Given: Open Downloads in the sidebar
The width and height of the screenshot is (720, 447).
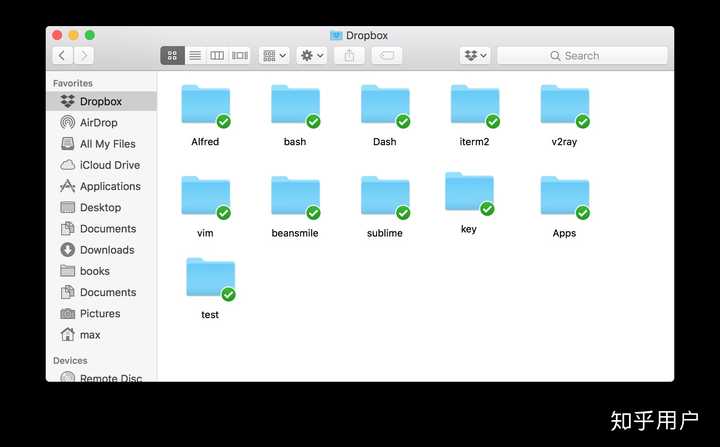Looking at the screenshot, I should click(101, 250).
